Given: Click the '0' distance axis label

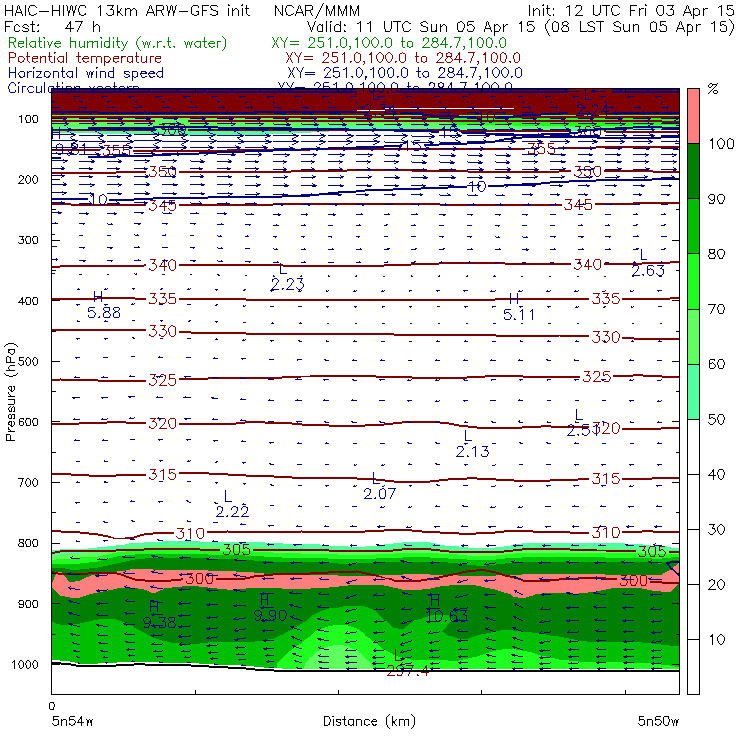Looking at the screenshot, I should coord(52,706).
